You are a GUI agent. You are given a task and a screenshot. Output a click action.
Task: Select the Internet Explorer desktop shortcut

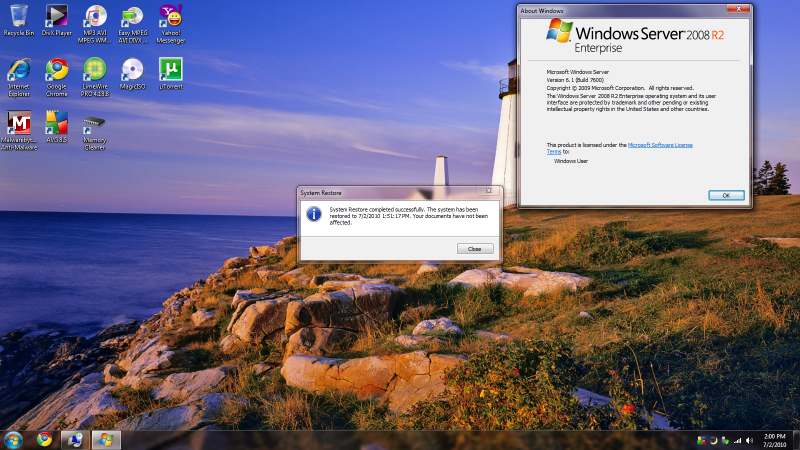click(19, 70)
